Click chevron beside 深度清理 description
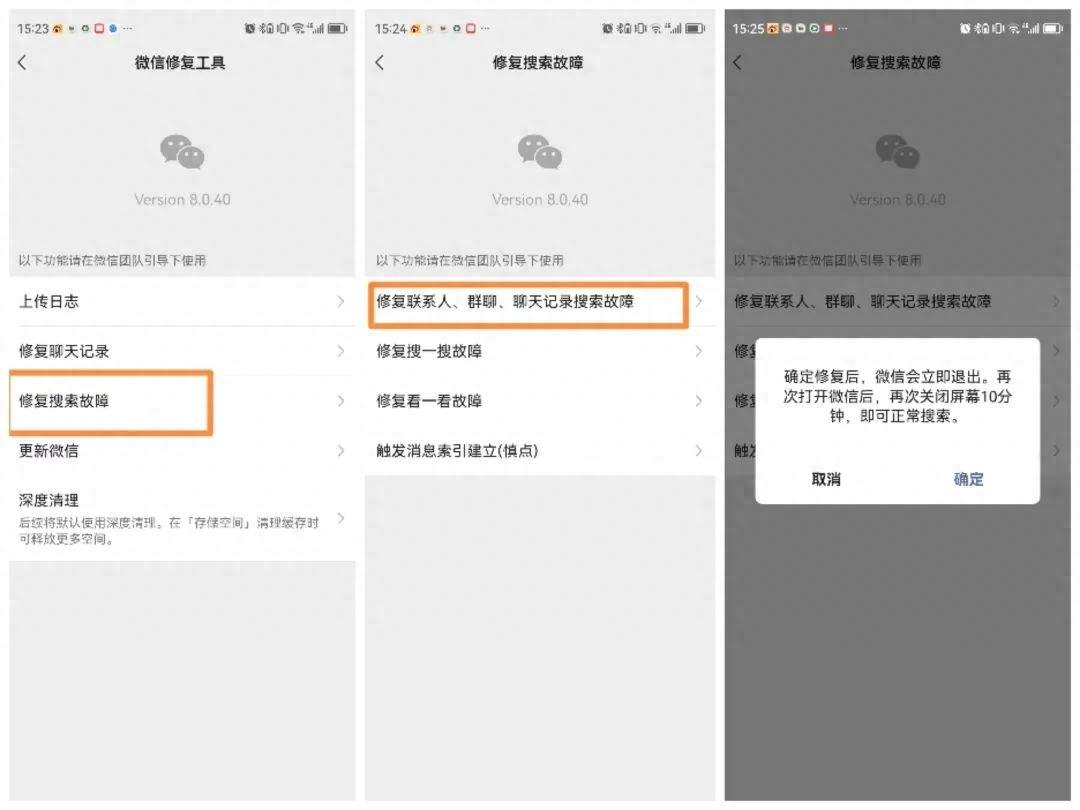The image size is (1080, 810). pyautogui.click(x=341, y=518)
